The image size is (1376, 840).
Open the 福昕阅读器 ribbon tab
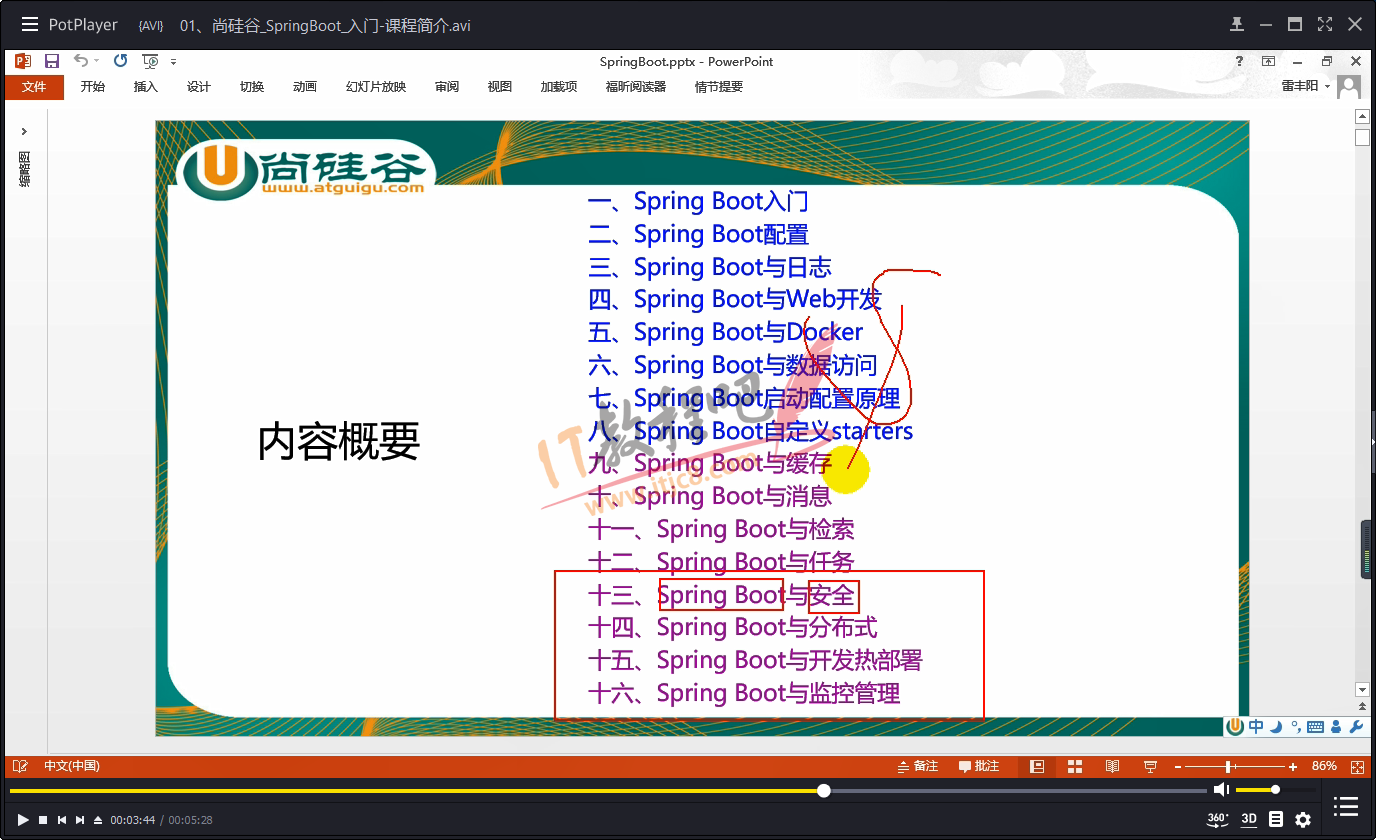click(636, 87)
